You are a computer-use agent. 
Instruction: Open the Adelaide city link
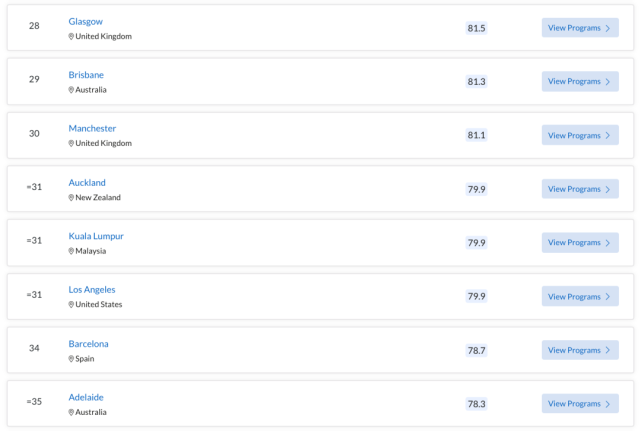(x=86, y=397)
